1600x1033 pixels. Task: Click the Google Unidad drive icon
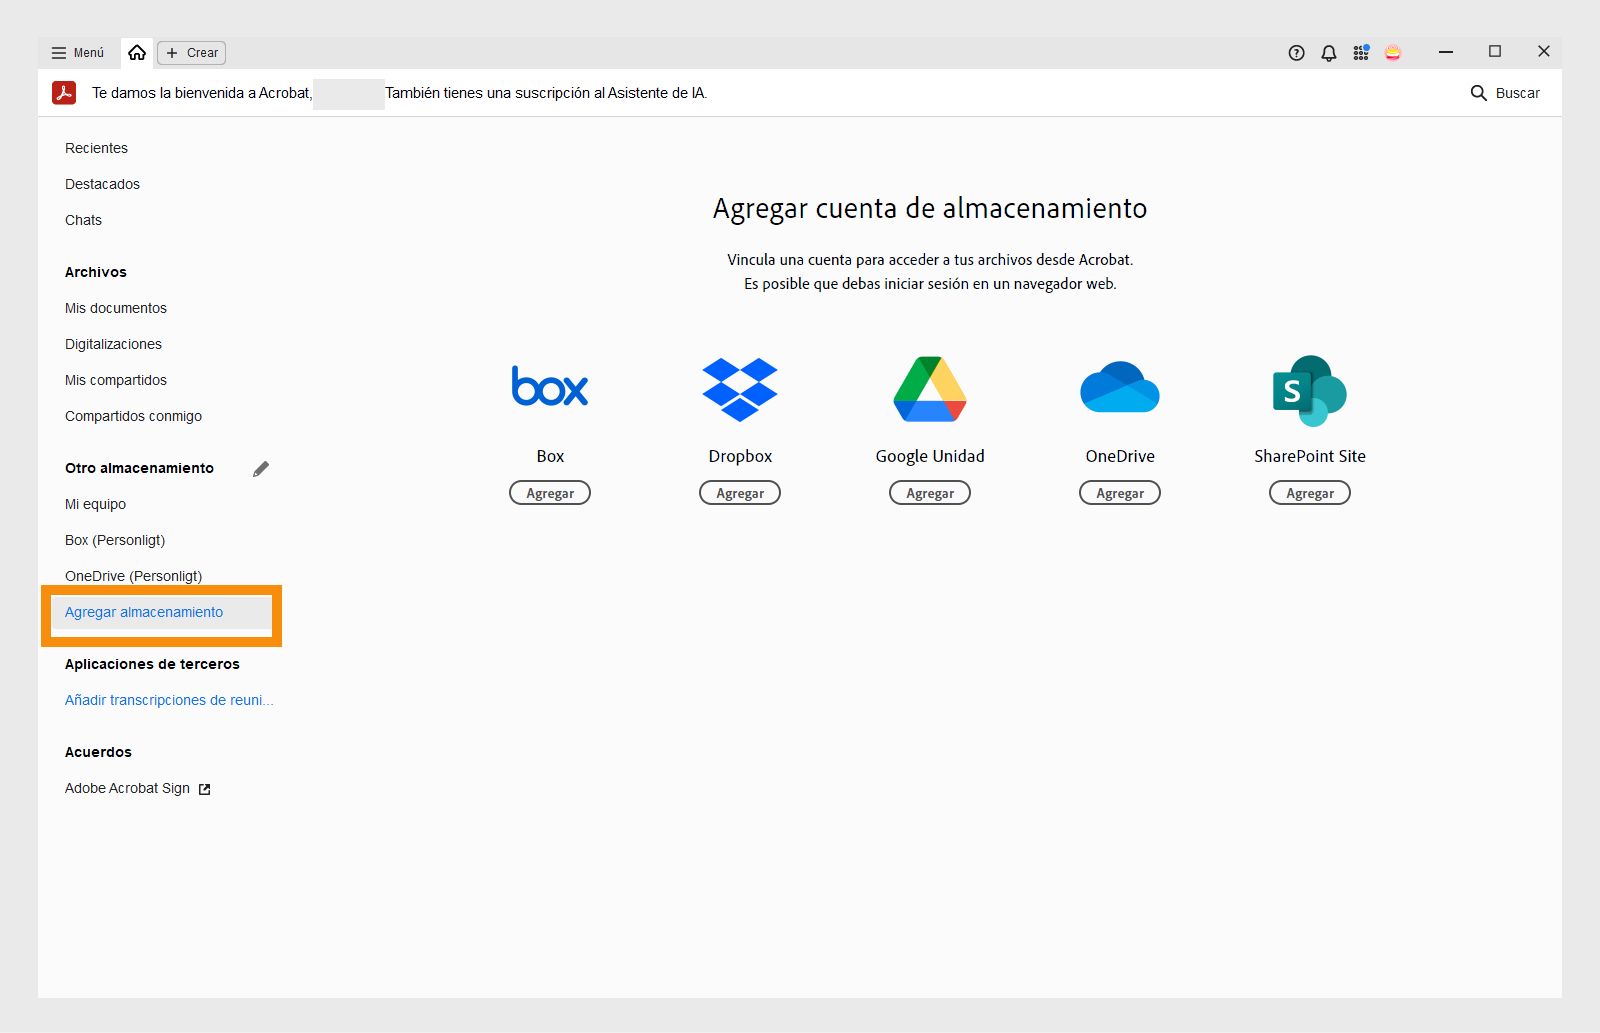pyautogui.click(x=929, y=388)
